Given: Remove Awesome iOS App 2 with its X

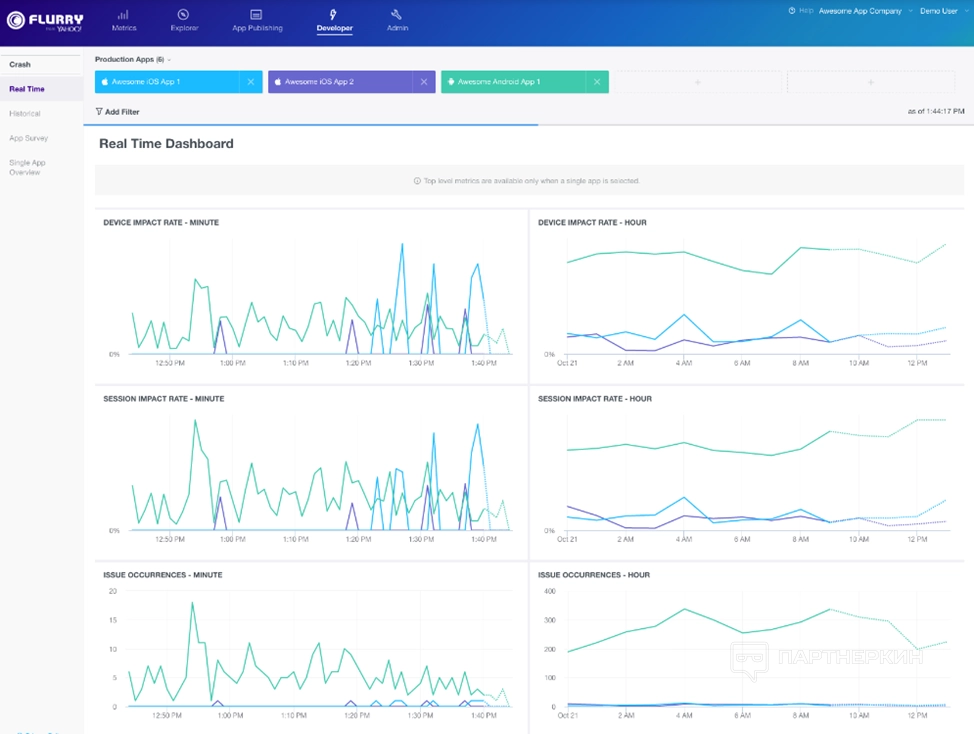Looking at the screenshot, I should click(x=424, y=82).
